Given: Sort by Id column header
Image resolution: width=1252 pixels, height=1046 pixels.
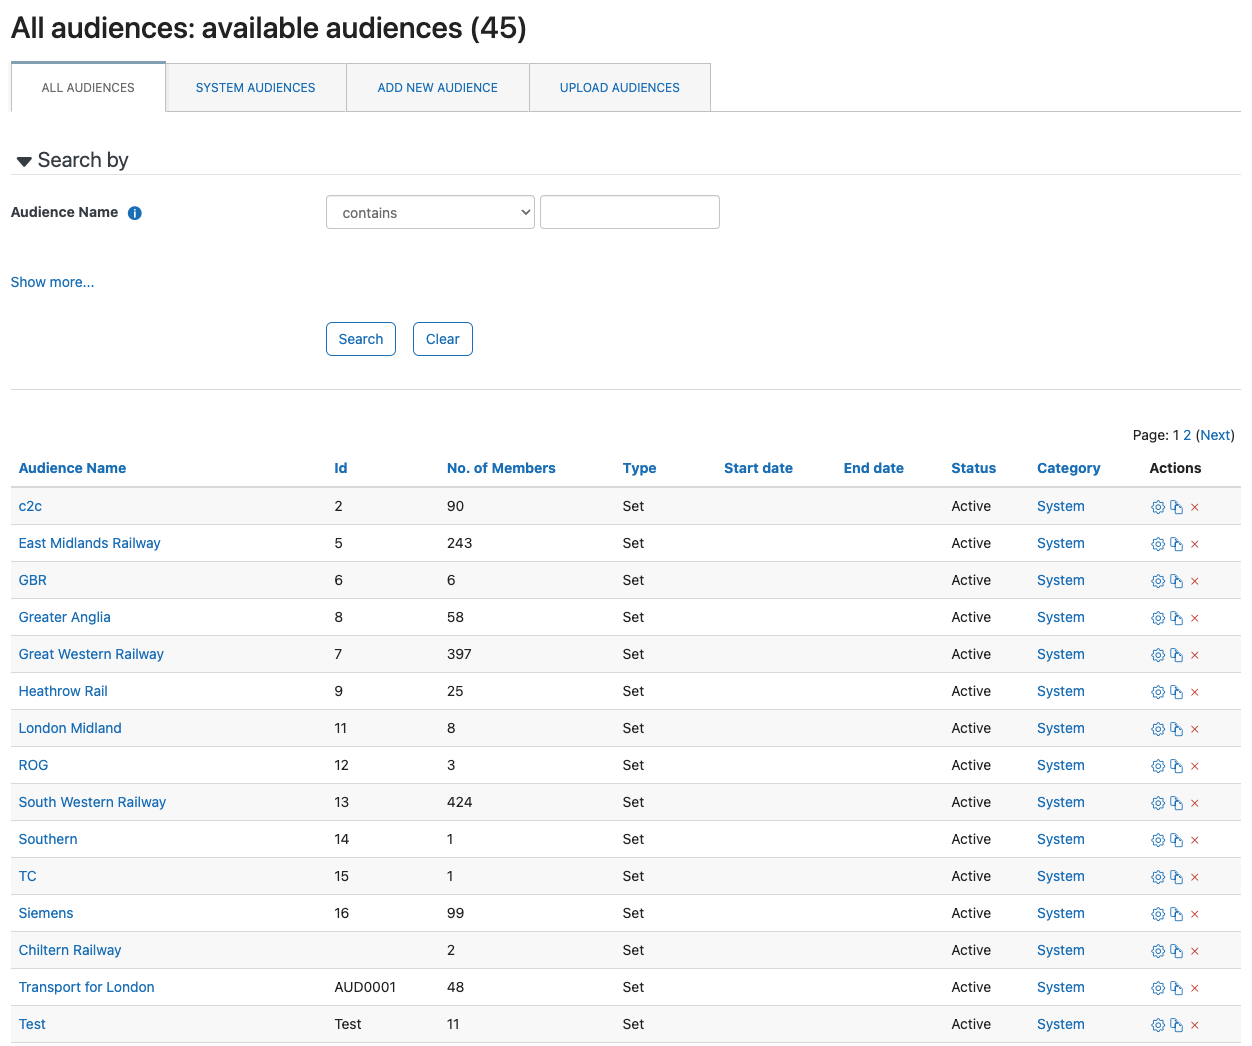Looking at the screenshot, I should 341,468.
